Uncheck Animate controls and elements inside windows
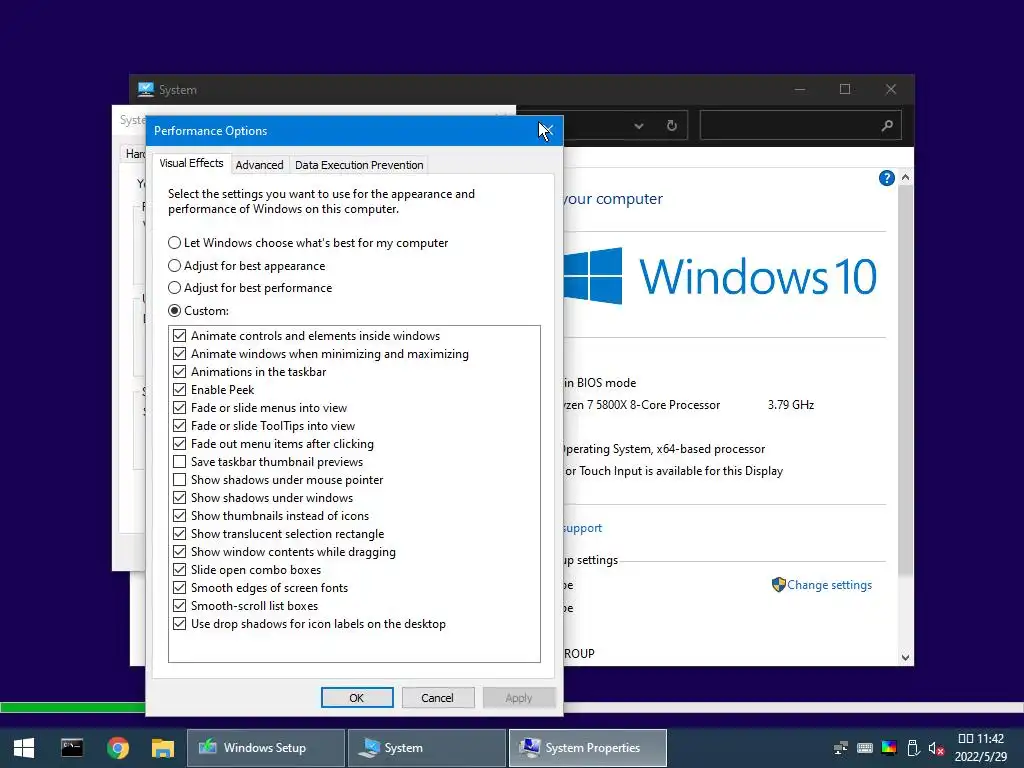1024x768 pixels. [180, 336]
